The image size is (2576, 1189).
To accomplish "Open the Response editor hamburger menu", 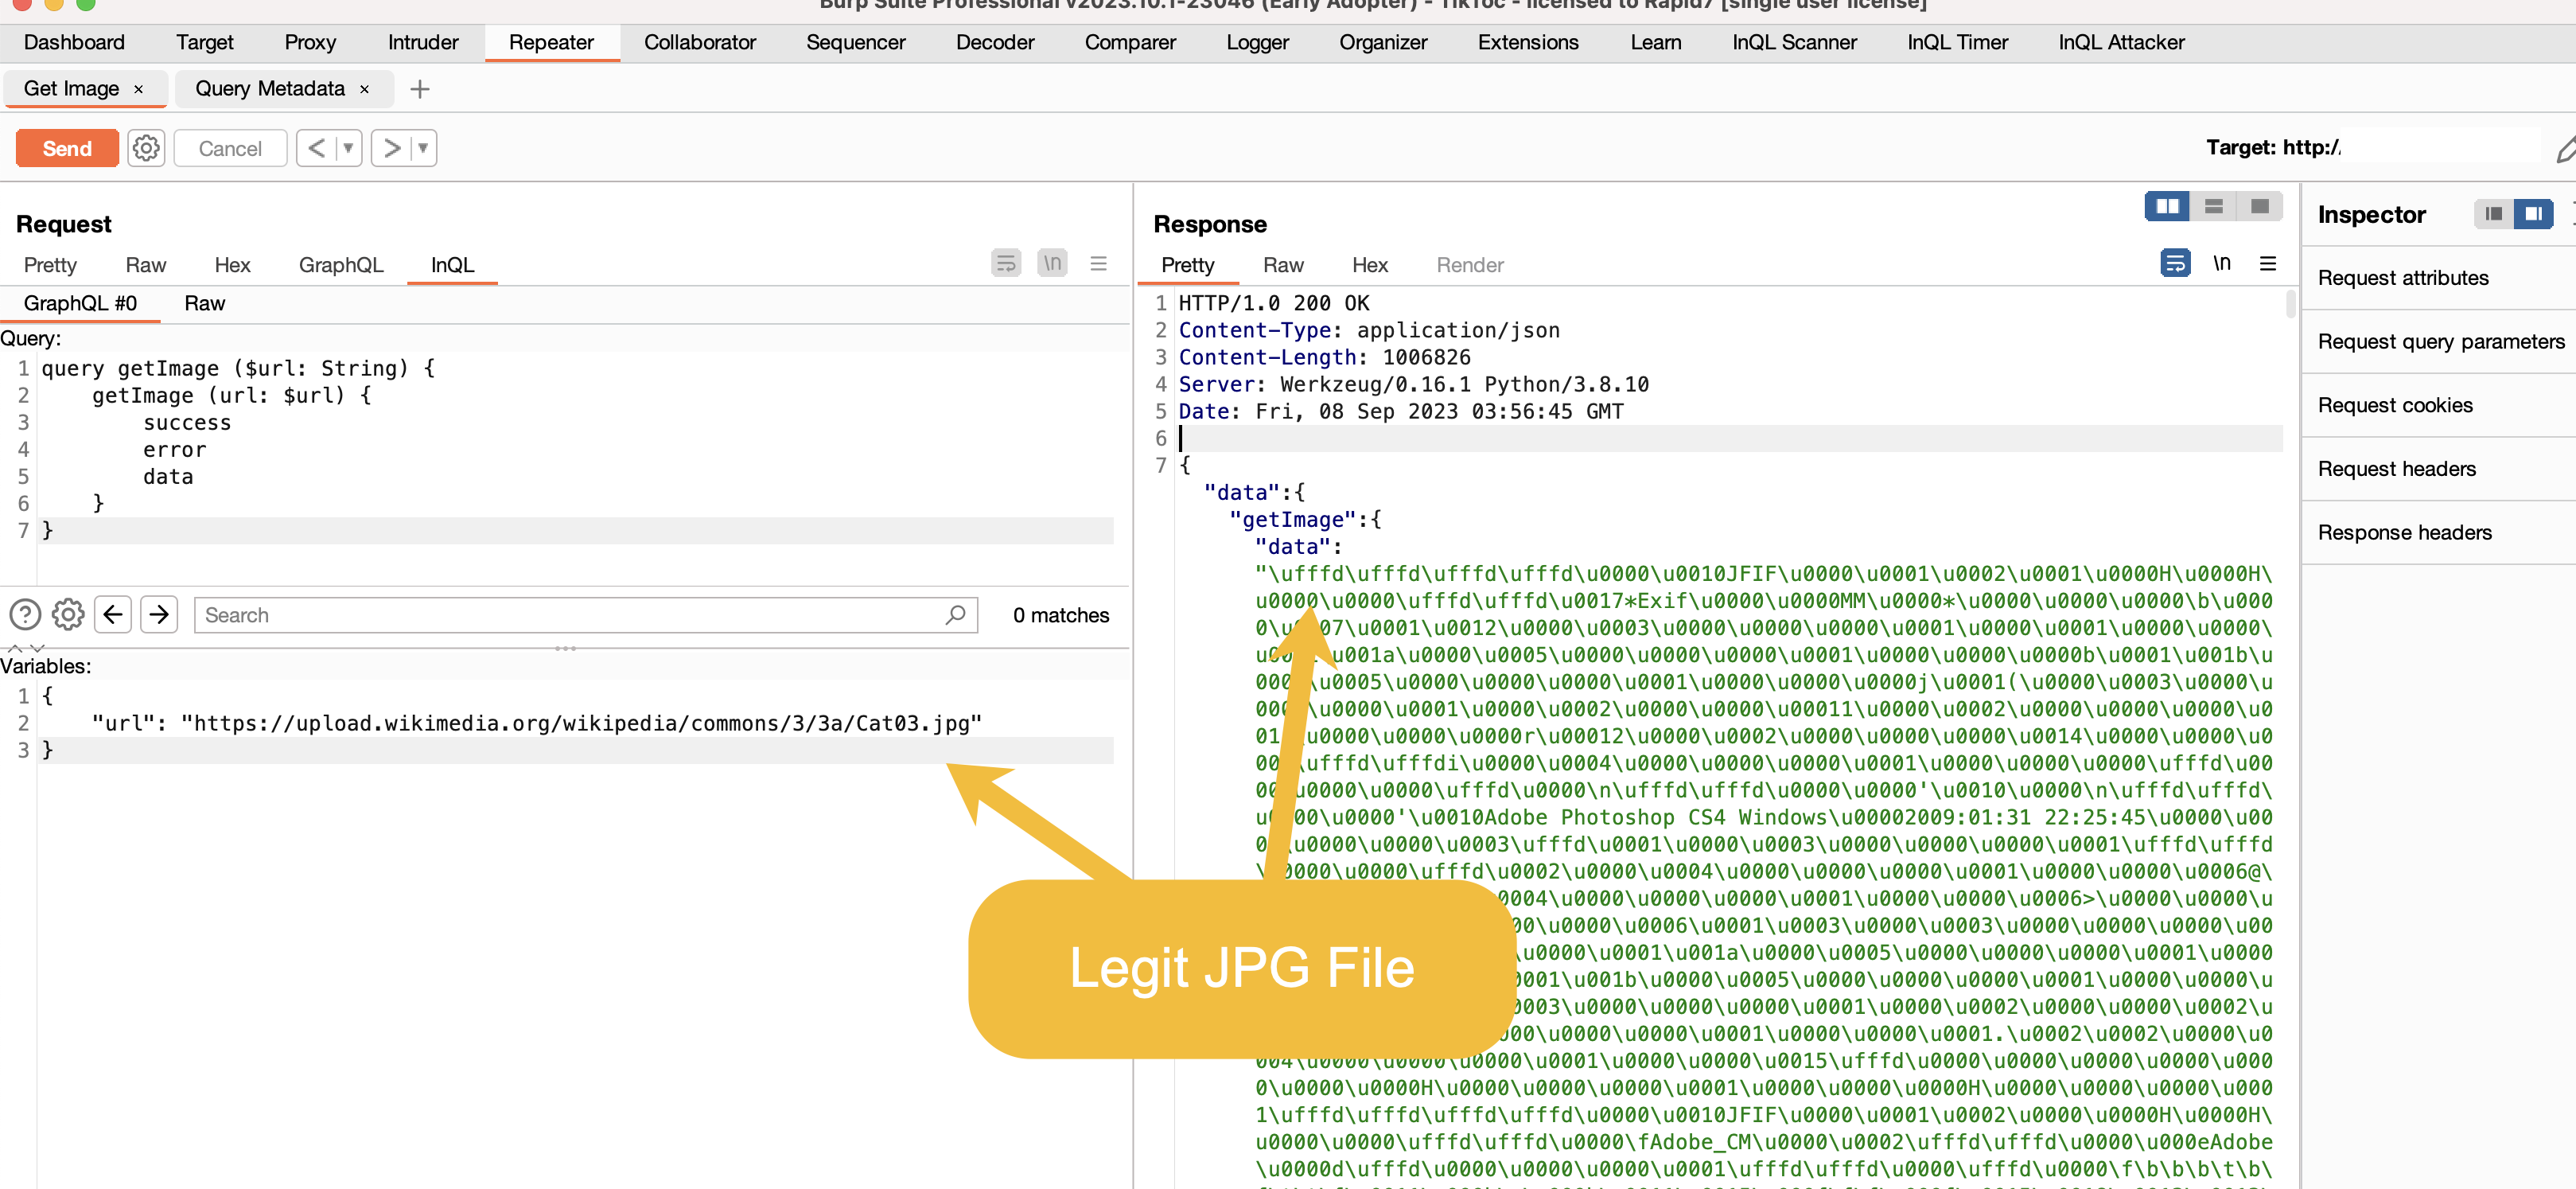I will [x=2269, y=263].
